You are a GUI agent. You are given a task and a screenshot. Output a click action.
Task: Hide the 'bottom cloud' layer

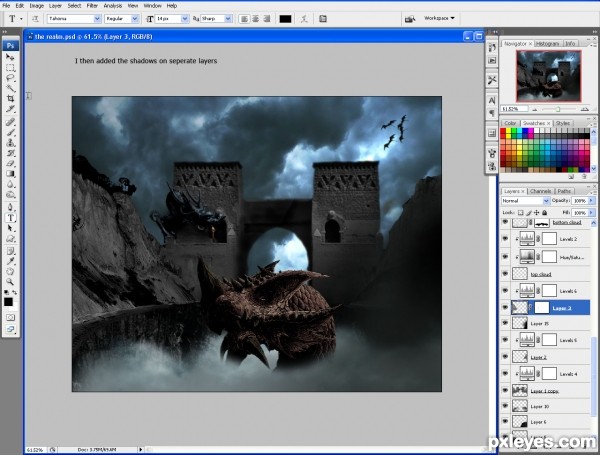[x=505, y=222]
